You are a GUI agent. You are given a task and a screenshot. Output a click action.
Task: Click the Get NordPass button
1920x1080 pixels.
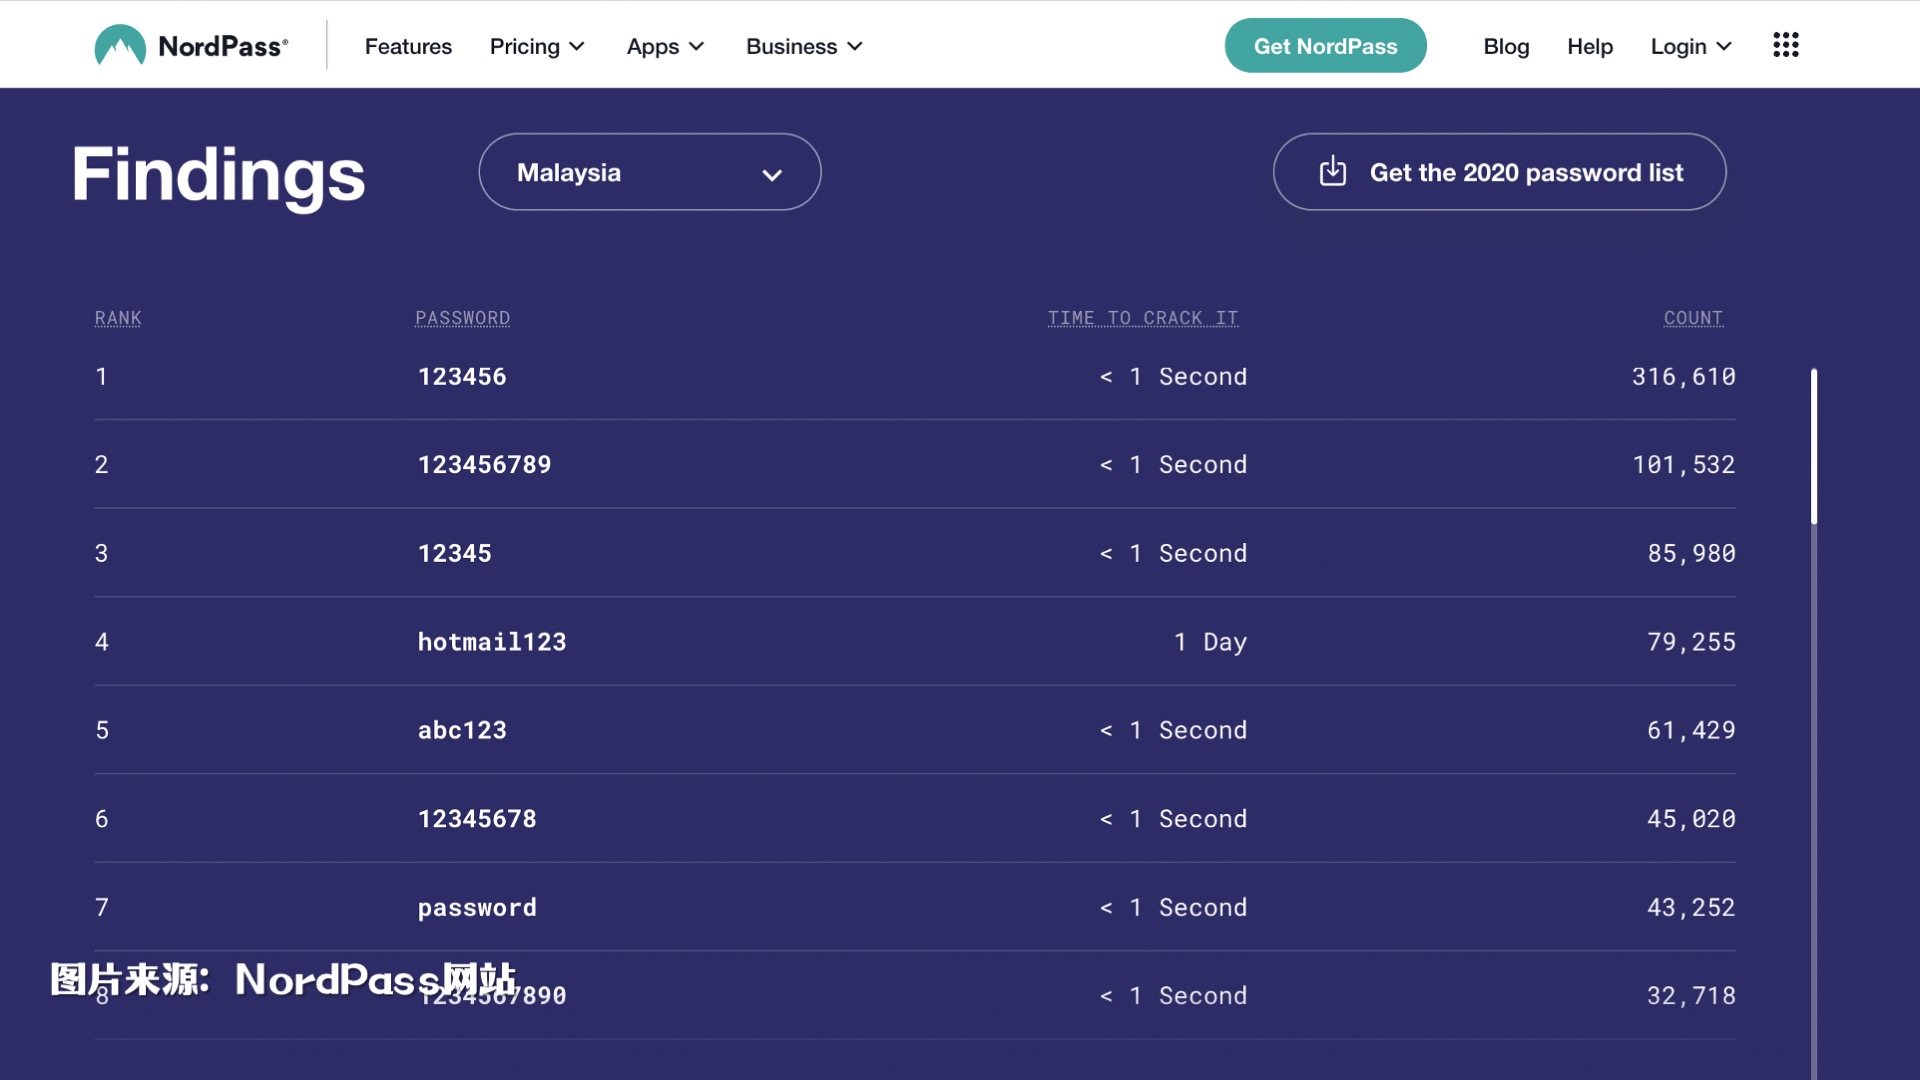(x=1325, y=46)
